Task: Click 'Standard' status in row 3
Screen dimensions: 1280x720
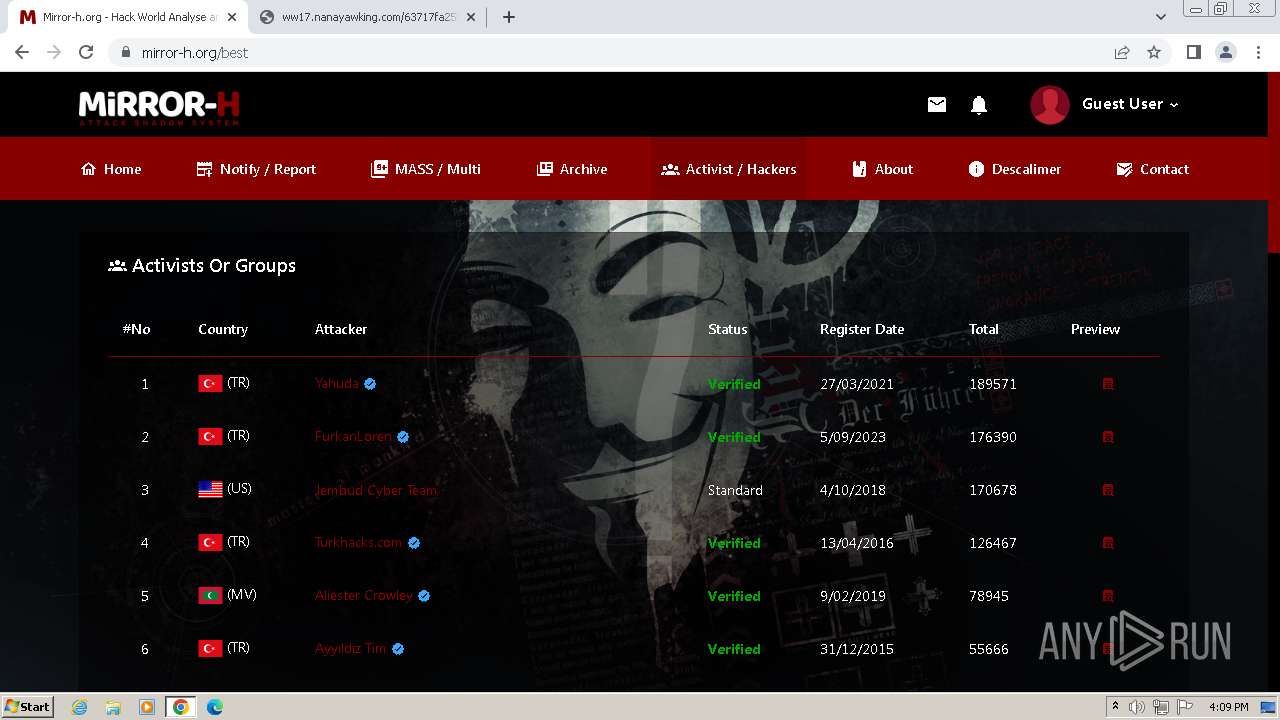Action: point(735,490)
